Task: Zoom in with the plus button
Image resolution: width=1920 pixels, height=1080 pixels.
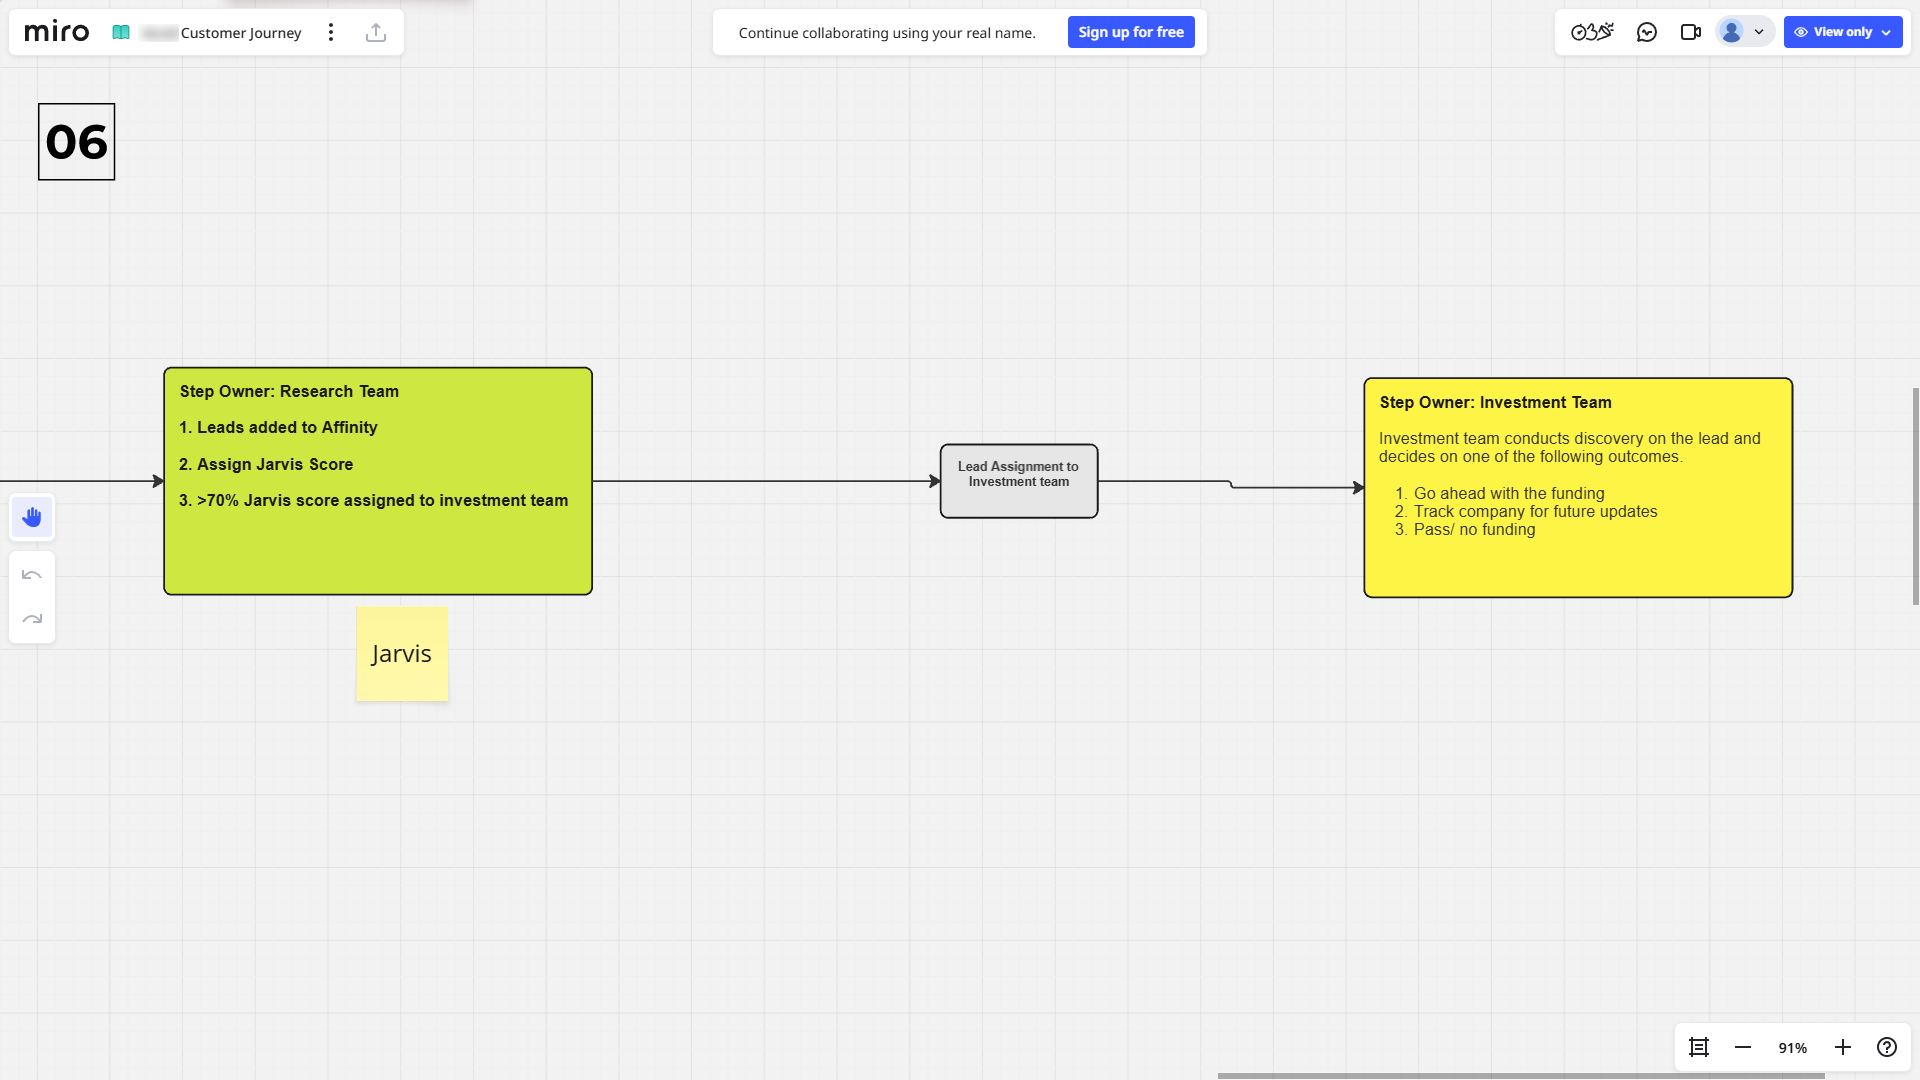Action: point(1843,1047)
